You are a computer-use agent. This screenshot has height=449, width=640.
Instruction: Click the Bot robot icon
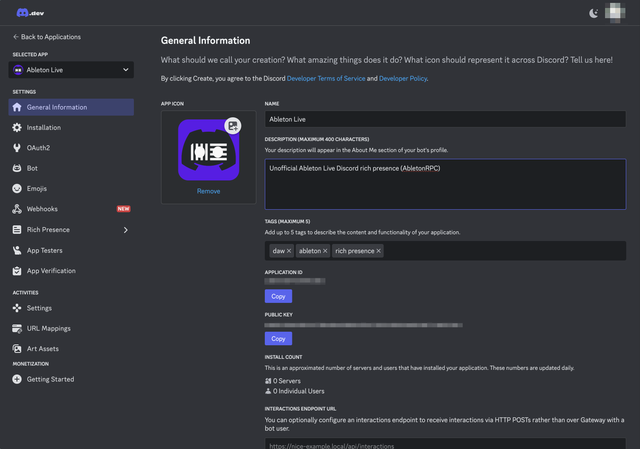[x=17, y=168]
